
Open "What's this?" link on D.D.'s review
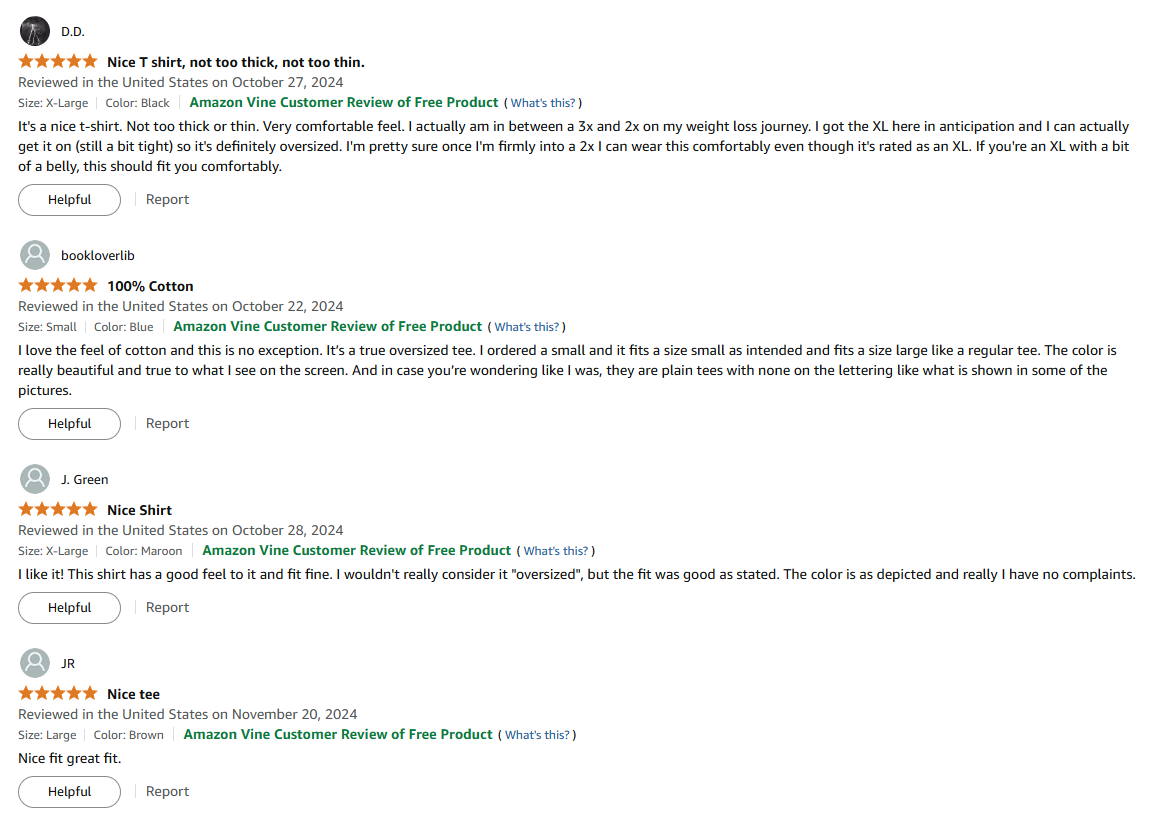[x=543, y=103]
